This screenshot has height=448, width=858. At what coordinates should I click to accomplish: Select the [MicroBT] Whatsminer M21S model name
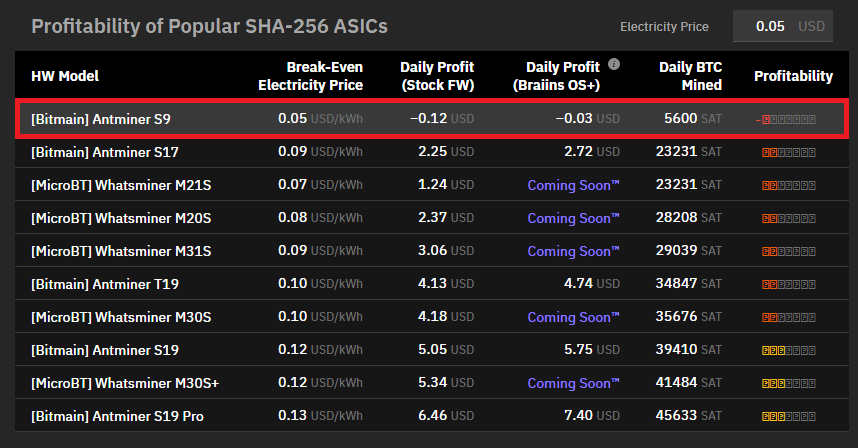coord(121,185)
